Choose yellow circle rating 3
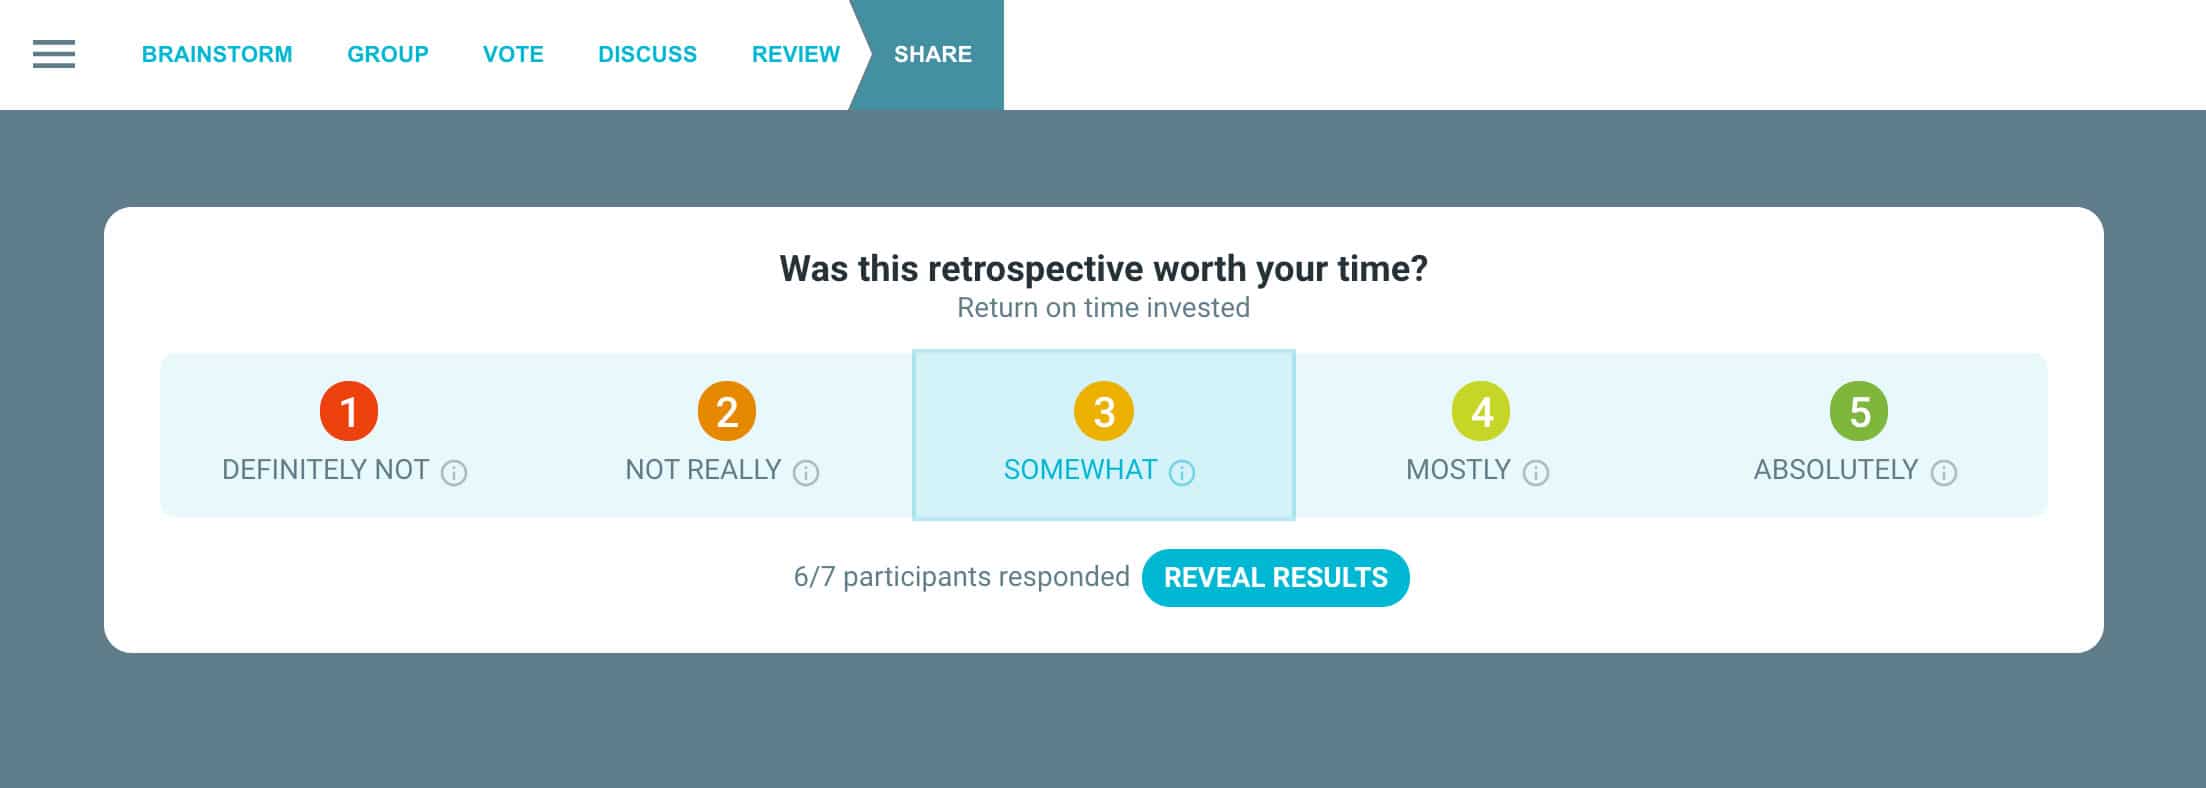Screen dimensions: 2206x788 coord(1104,411)
